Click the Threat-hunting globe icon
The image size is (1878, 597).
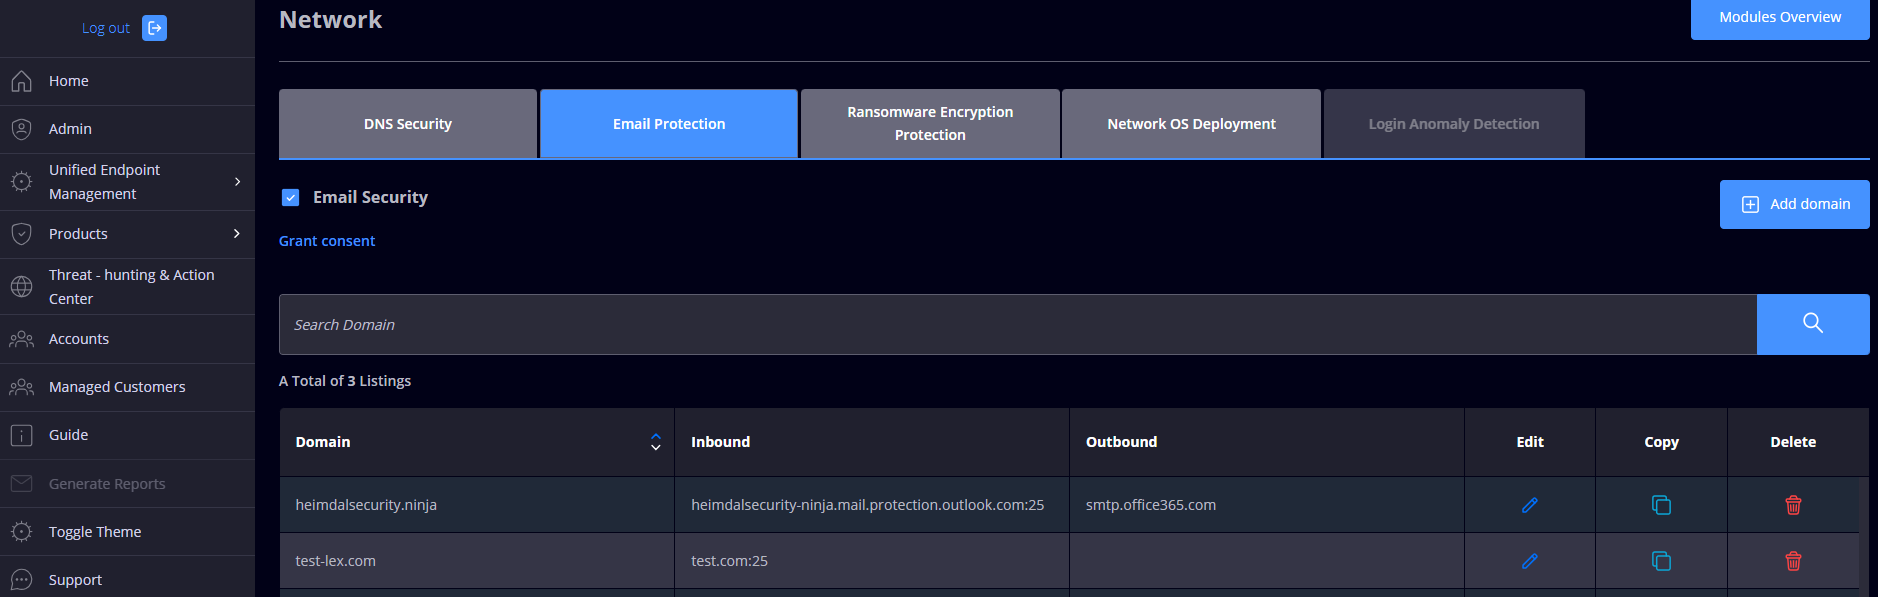21,287
